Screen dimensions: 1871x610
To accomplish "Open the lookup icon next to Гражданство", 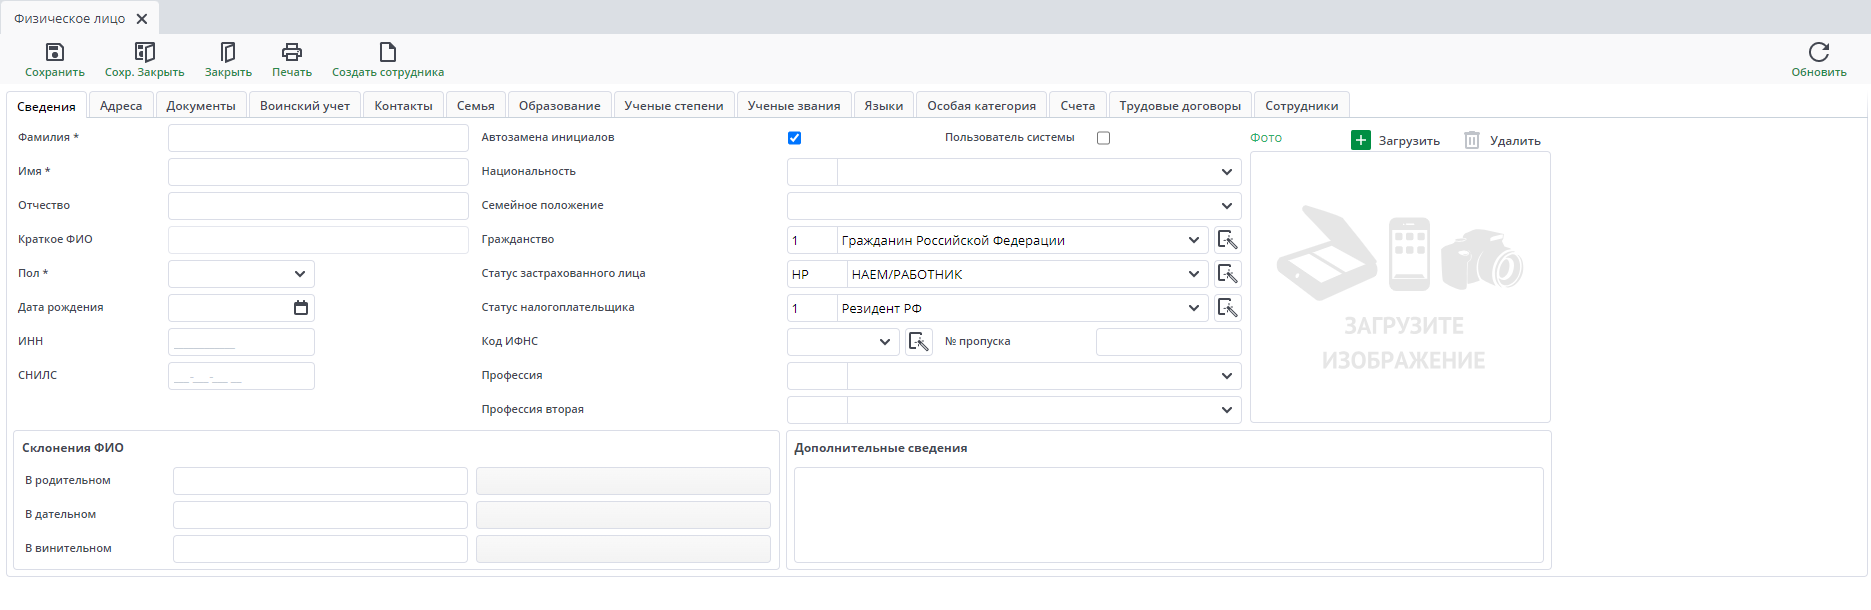I will [1227, 240].
